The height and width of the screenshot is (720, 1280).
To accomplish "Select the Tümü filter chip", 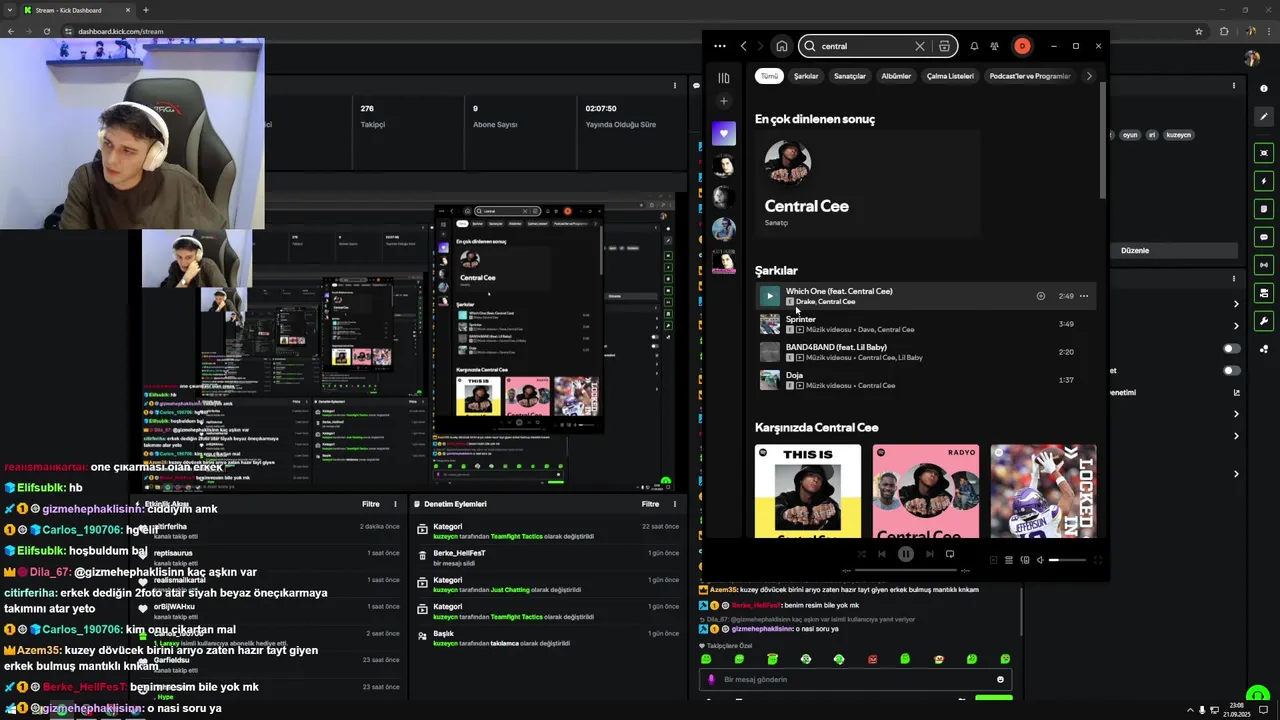I will (x=769, y=76).
